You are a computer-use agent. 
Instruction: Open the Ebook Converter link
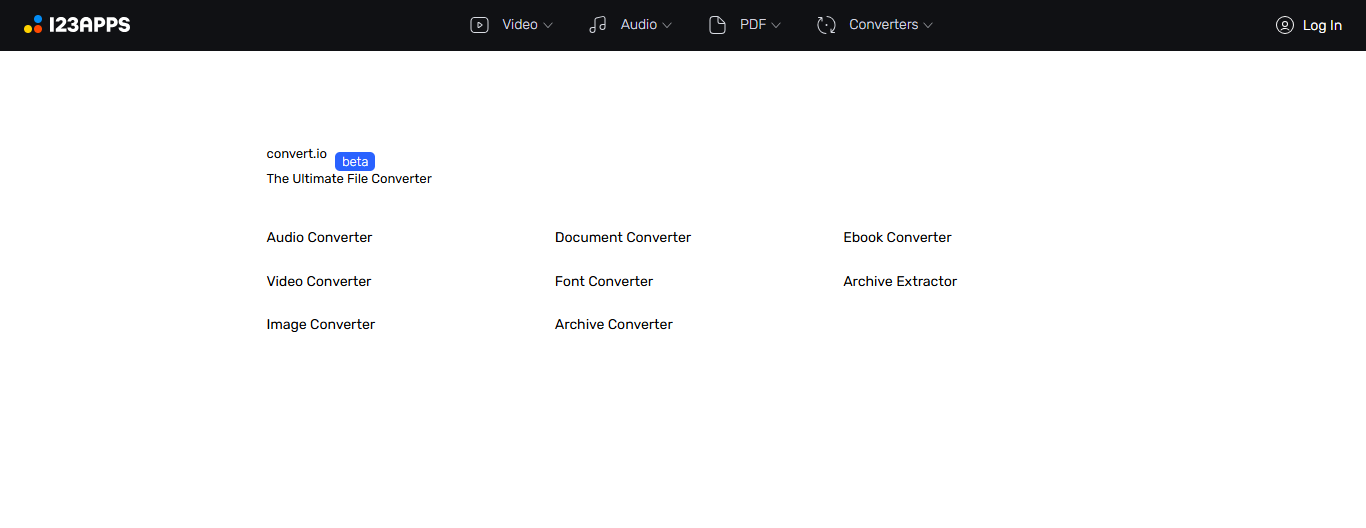click(x=897, y=238)
